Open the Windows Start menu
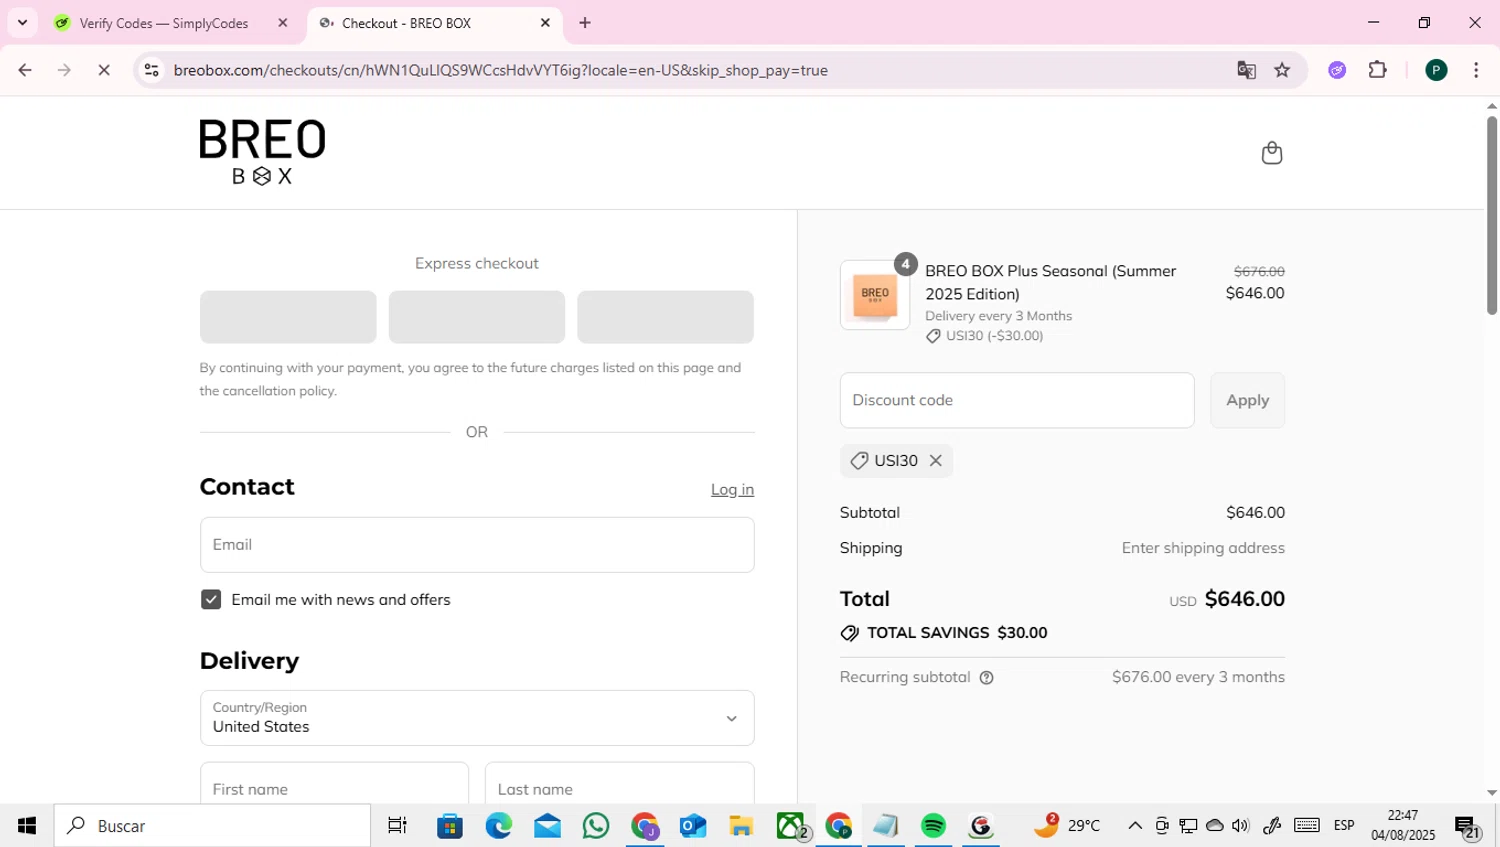 (x=27, y=825)
